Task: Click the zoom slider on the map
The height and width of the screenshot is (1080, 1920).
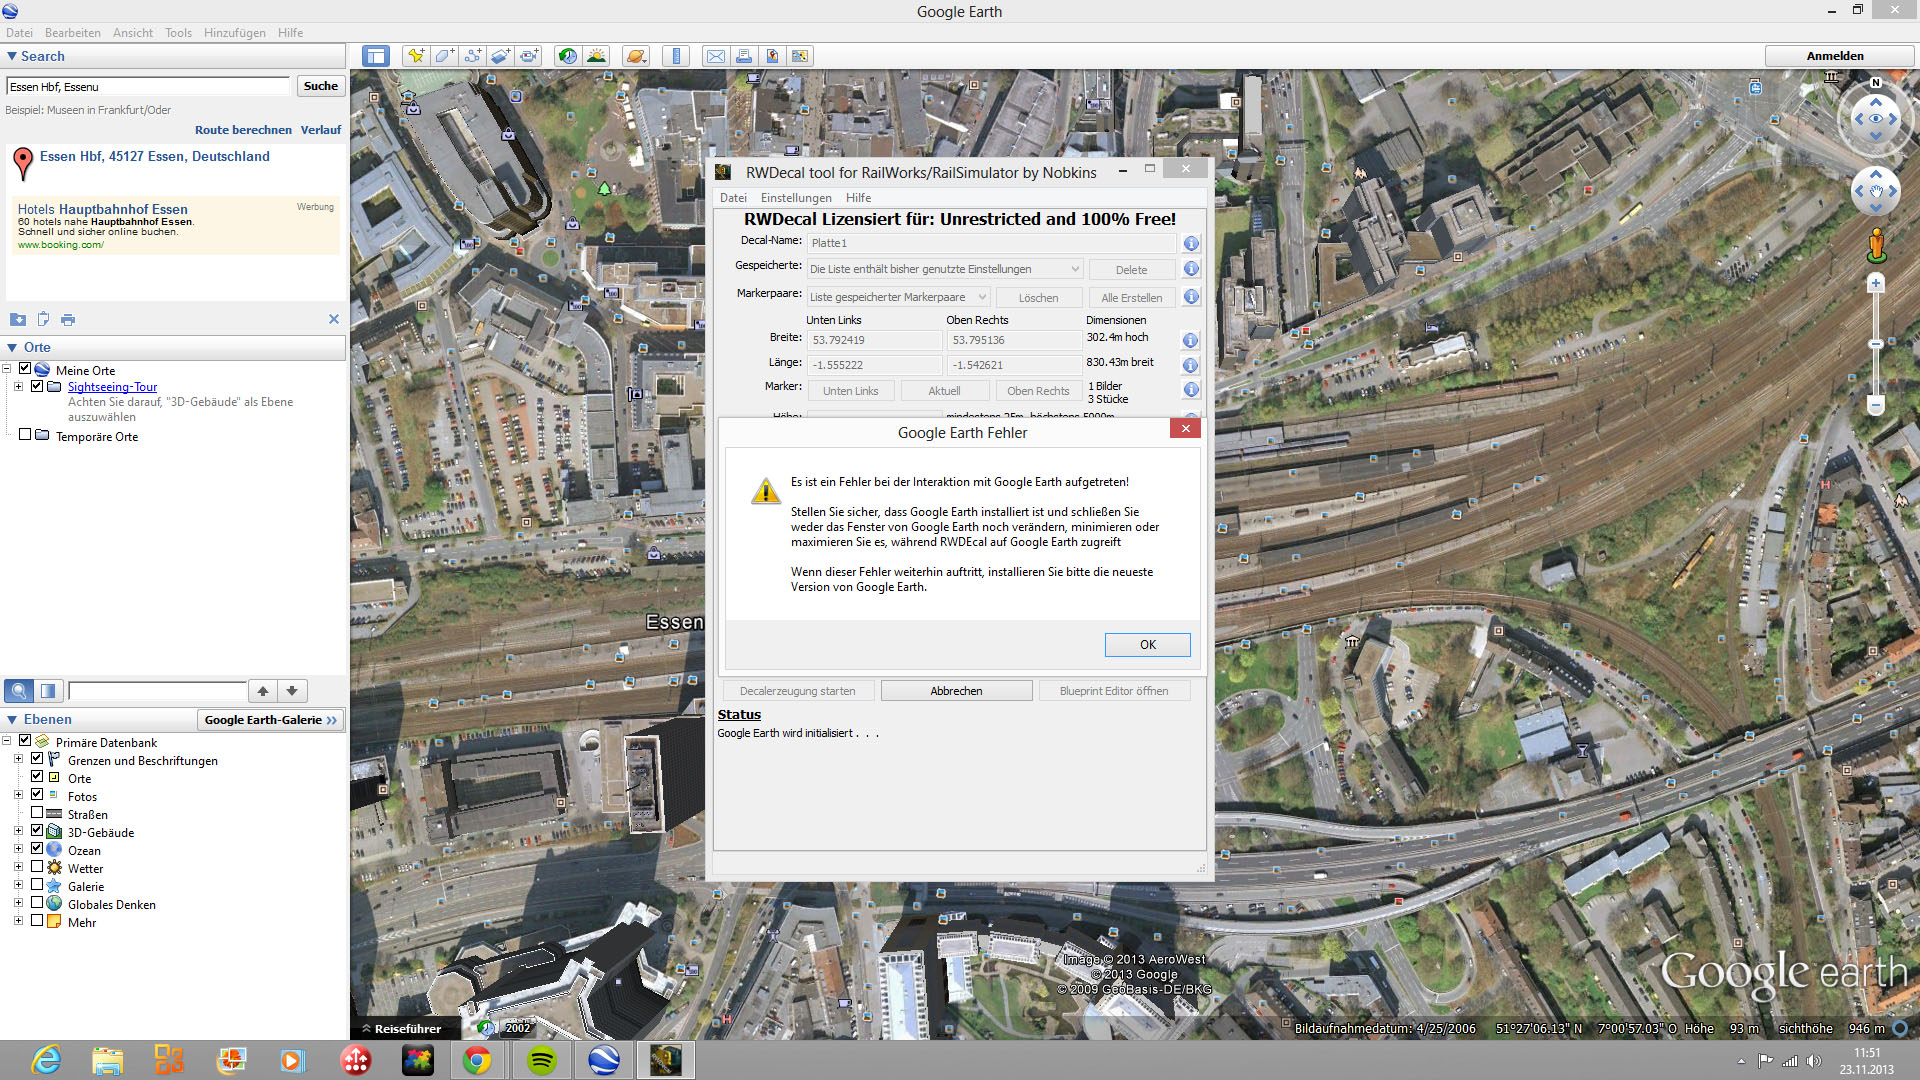Action: click(x=1876, y=344)
